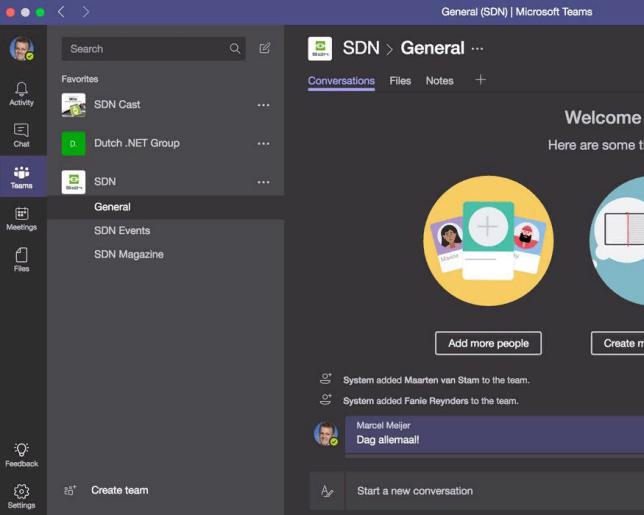This screenshot has width=644, height=515.
Task: Go back with the back arrow
Action: coord(61,11)
